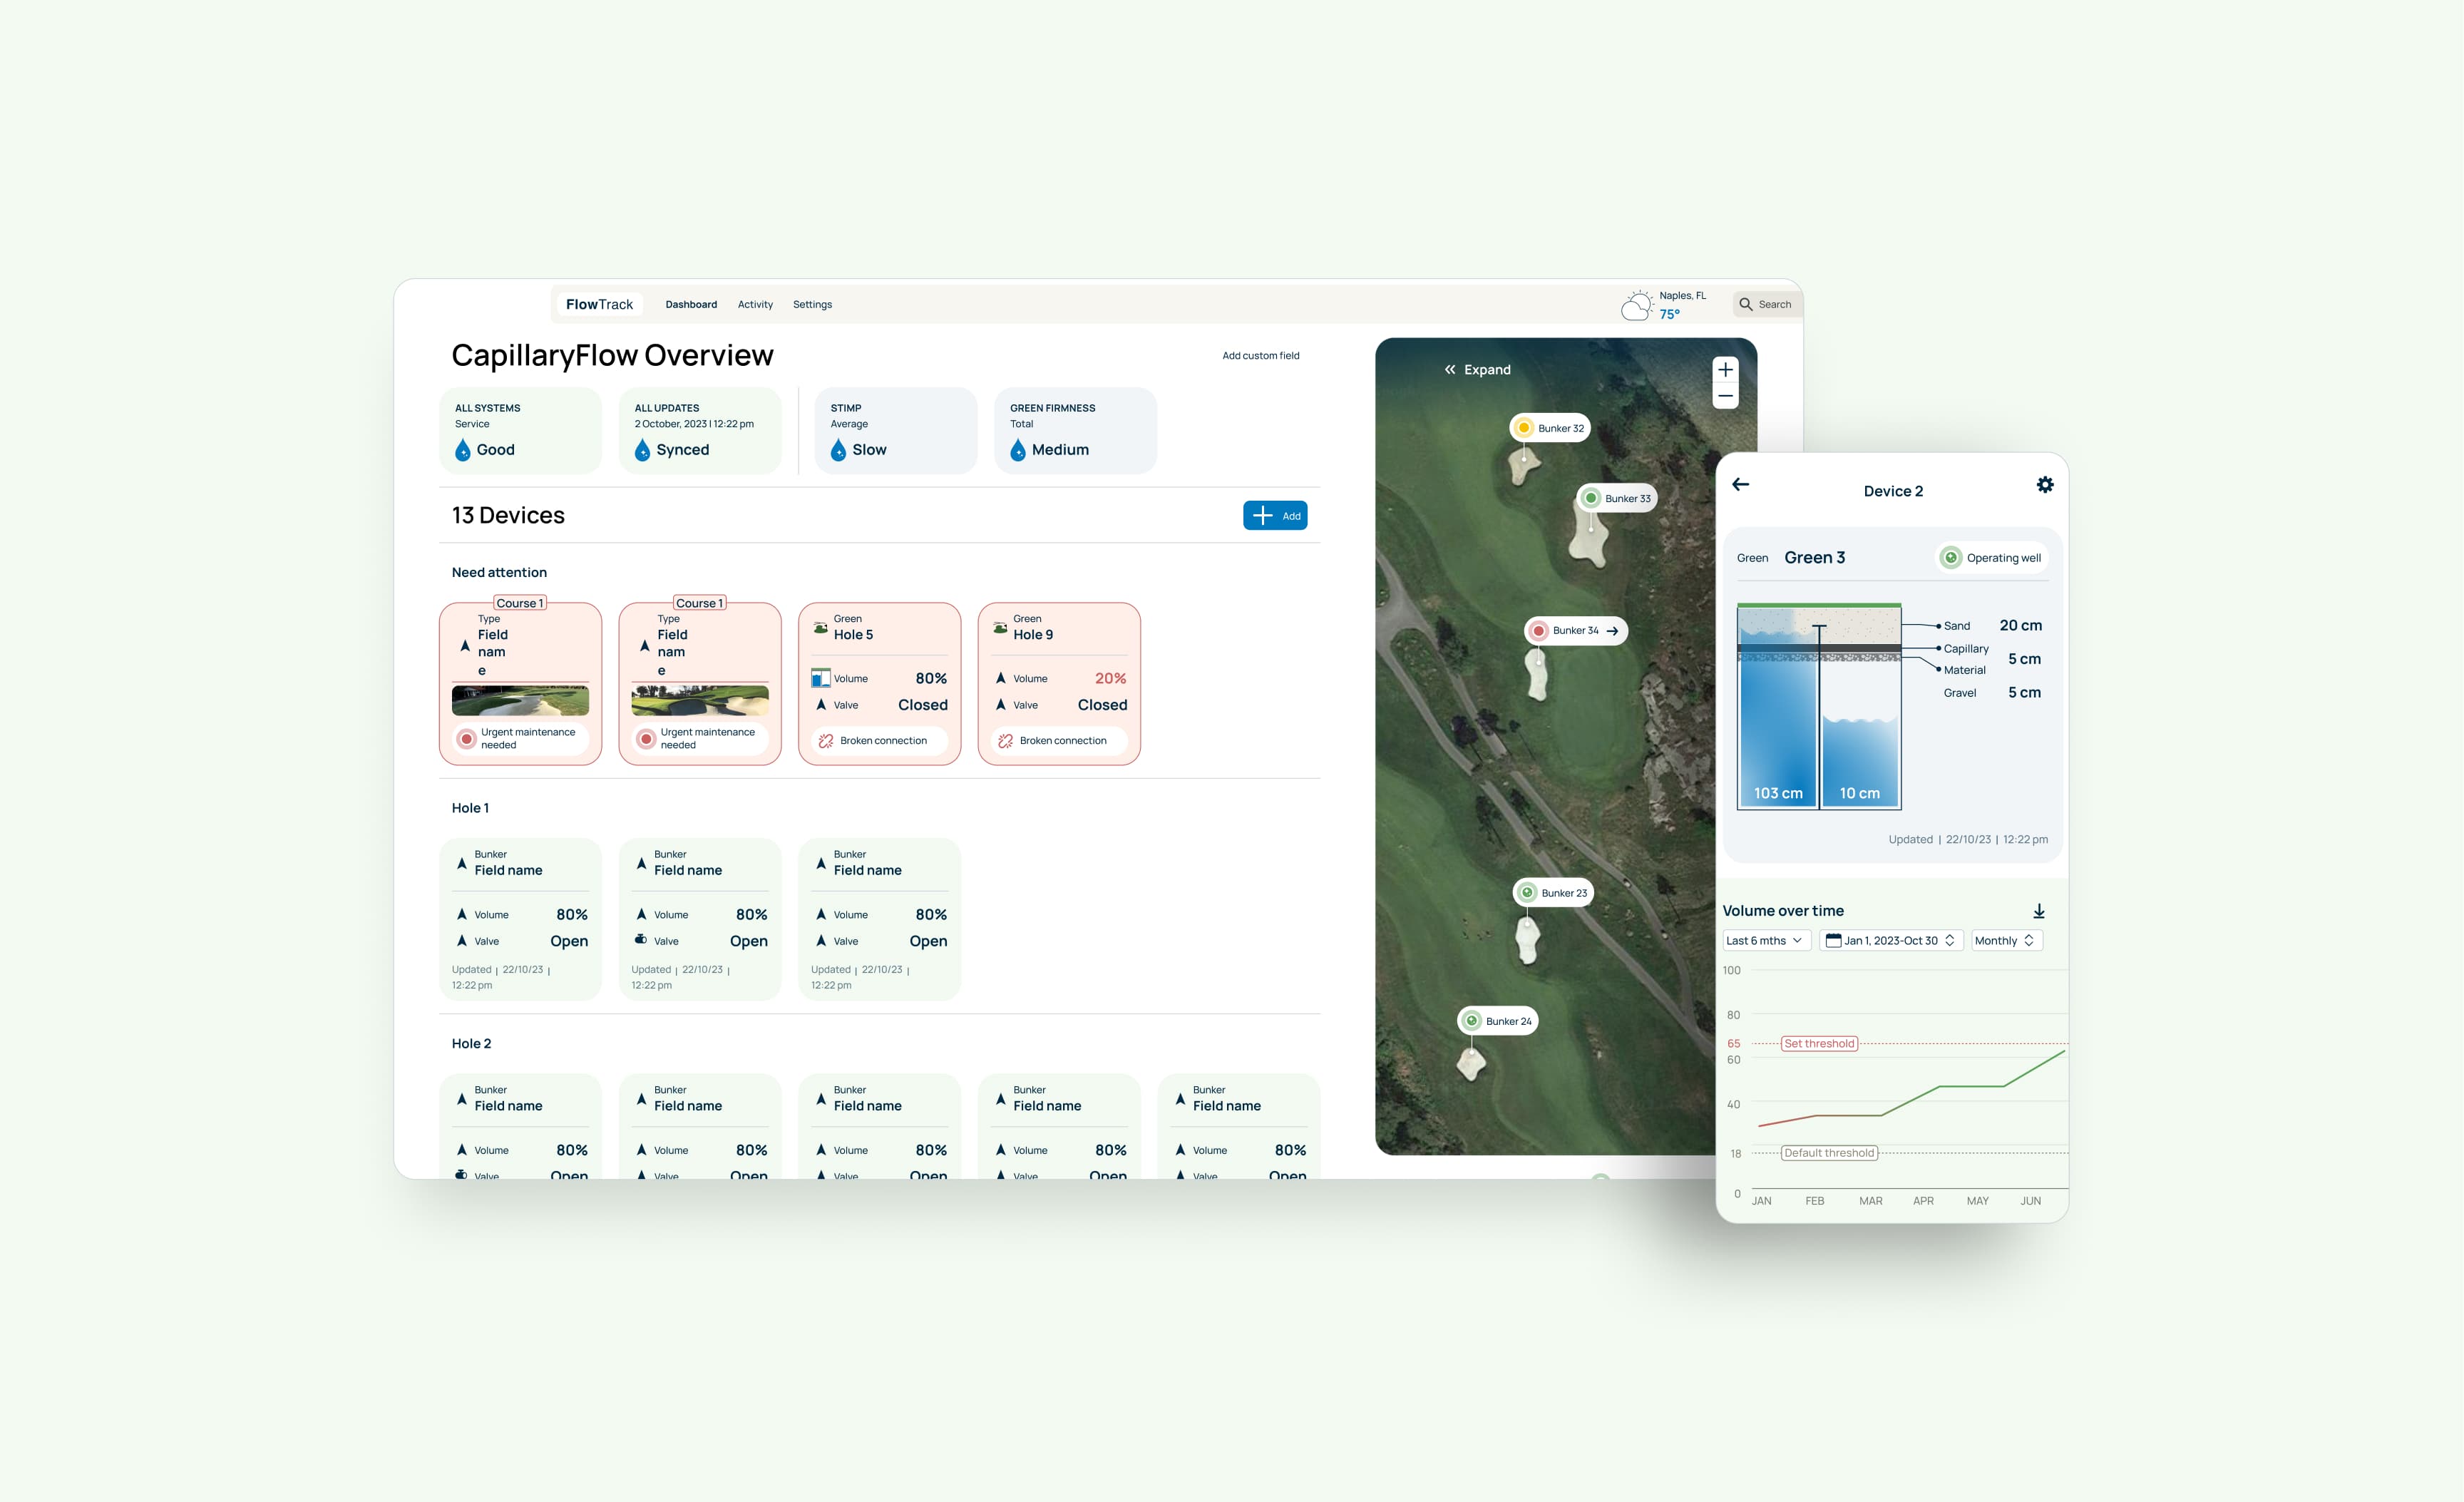Select the Bunker 34 map marker
Screen dimensions: 2464x1502
(1576, 631)
